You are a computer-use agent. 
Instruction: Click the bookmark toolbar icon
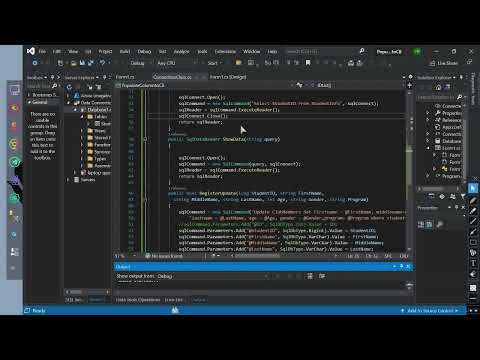(x=308, y=63)
